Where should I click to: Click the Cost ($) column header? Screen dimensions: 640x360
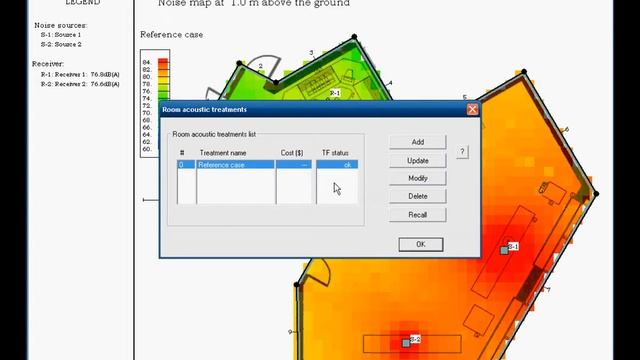pos(292,153)
